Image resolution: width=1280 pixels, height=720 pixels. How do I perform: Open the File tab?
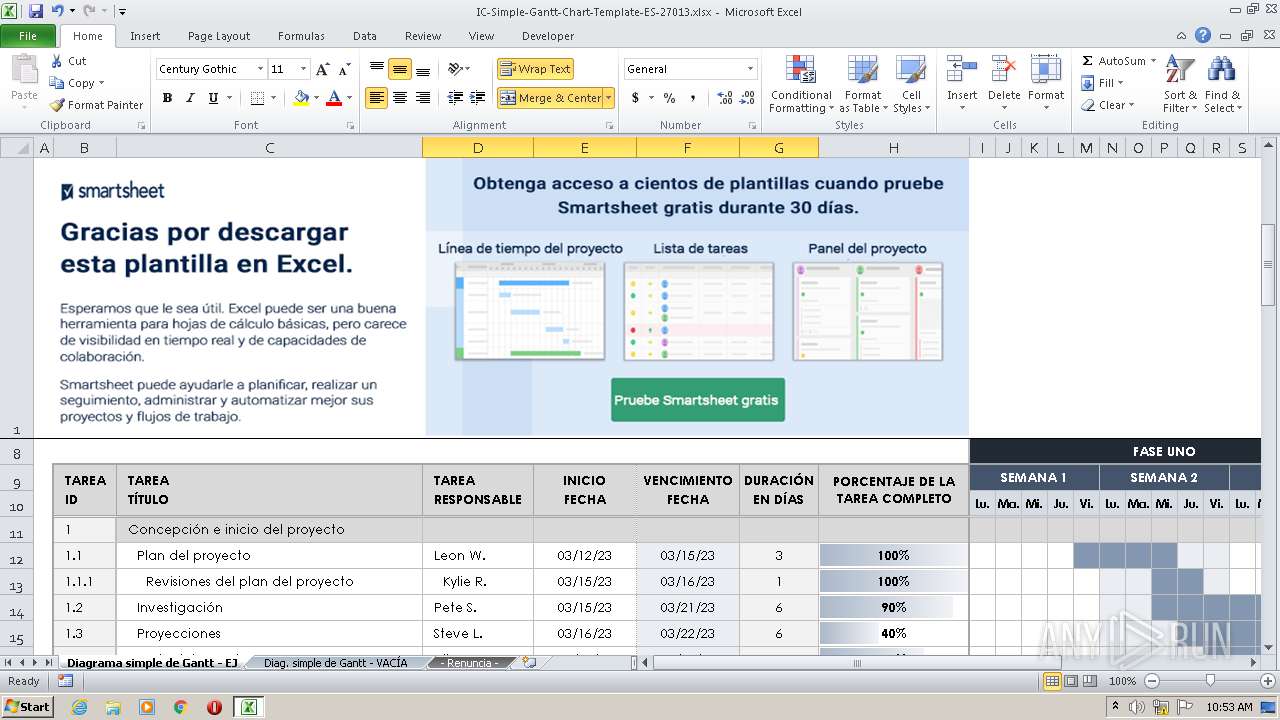pos(28,36)
